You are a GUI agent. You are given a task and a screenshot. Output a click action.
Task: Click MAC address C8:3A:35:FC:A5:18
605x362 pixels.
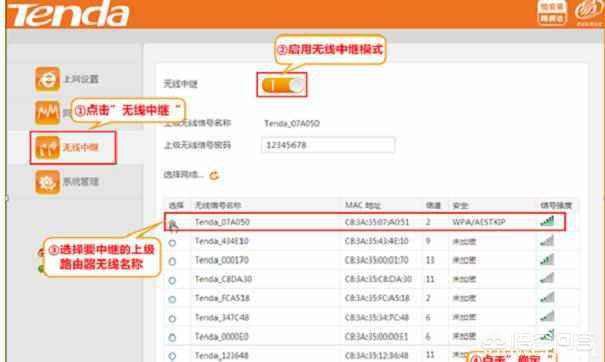point(377,298)
